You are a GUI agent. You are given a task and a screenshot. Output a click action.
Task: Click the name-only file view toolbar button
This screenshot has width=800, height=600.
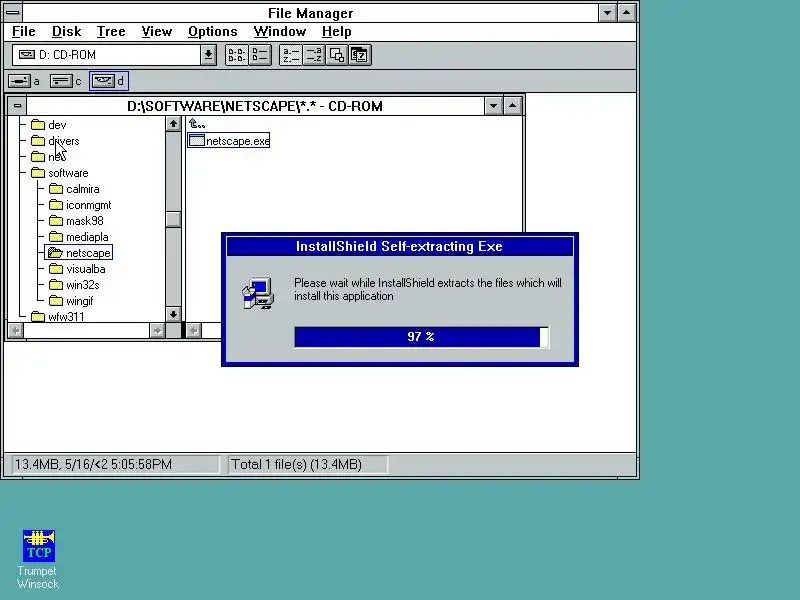(237, 55)
